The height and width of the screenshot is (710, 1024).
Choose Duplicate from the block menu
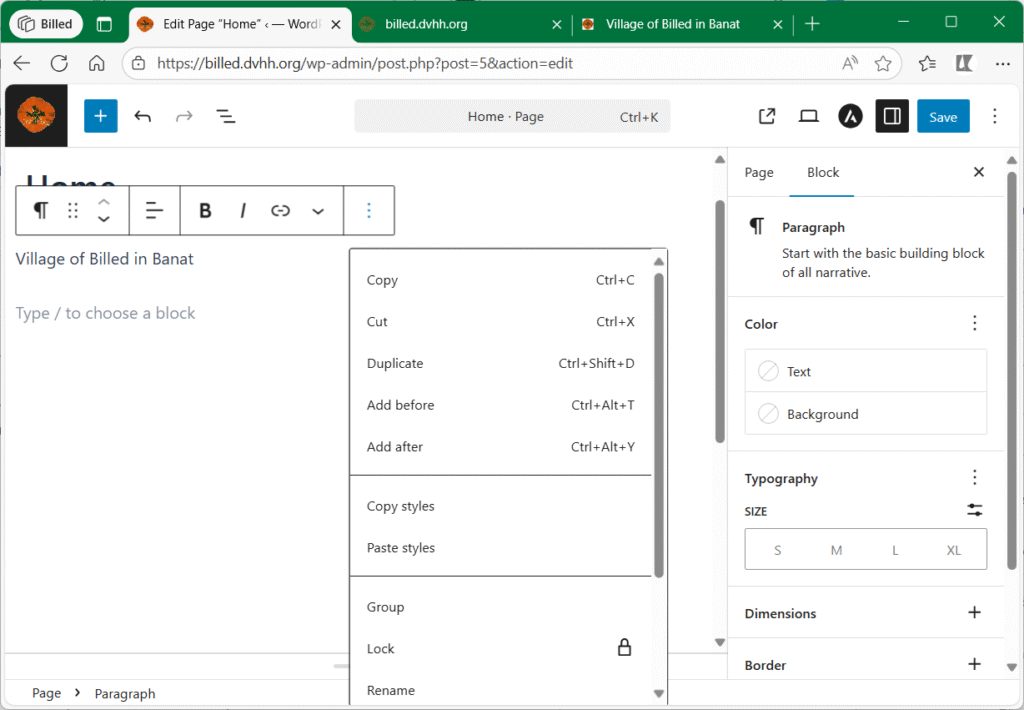[x=395, y=363]
